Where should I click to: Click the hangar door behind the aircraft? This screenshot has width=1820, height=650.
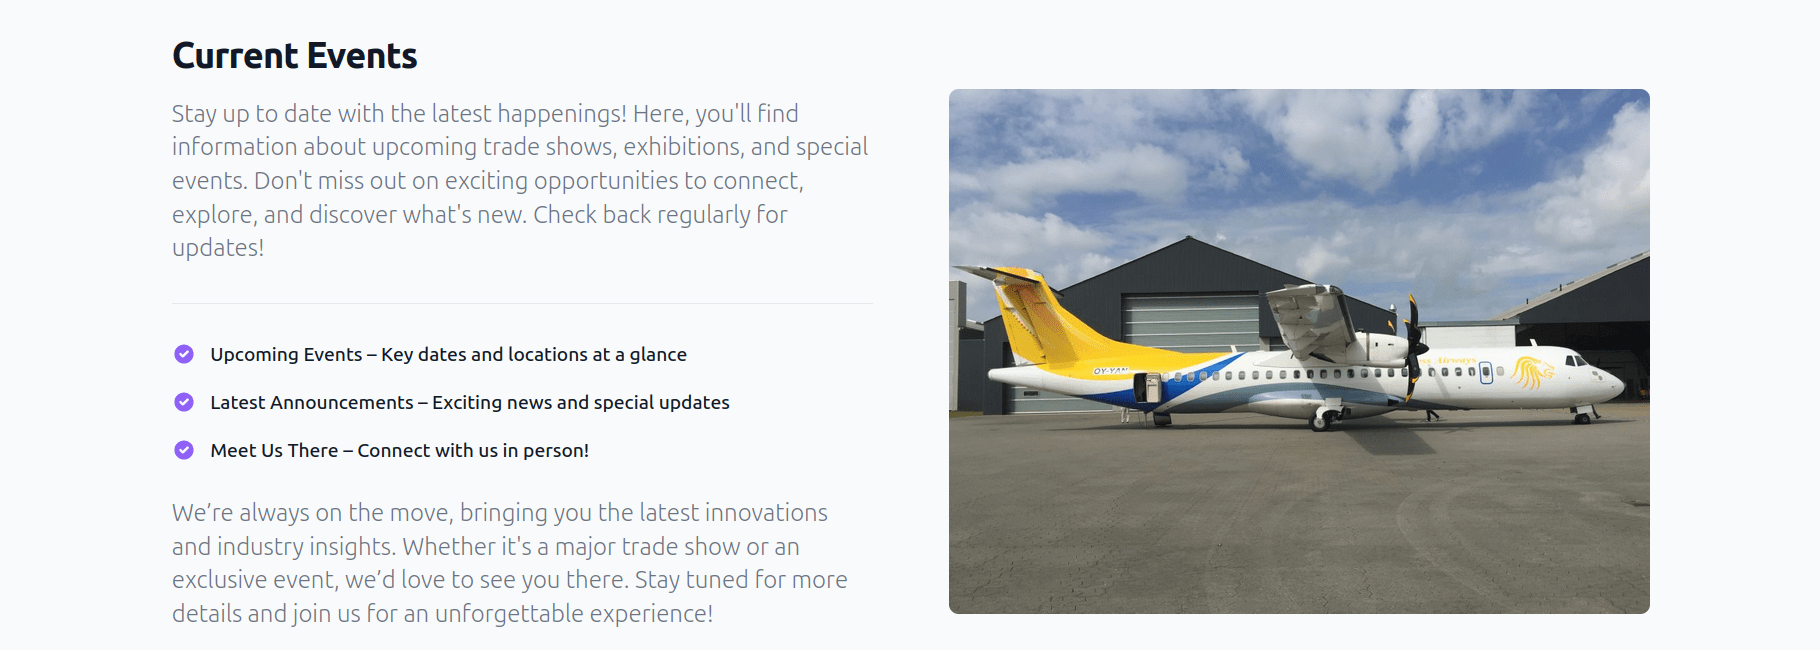(x=1190, y=322)
